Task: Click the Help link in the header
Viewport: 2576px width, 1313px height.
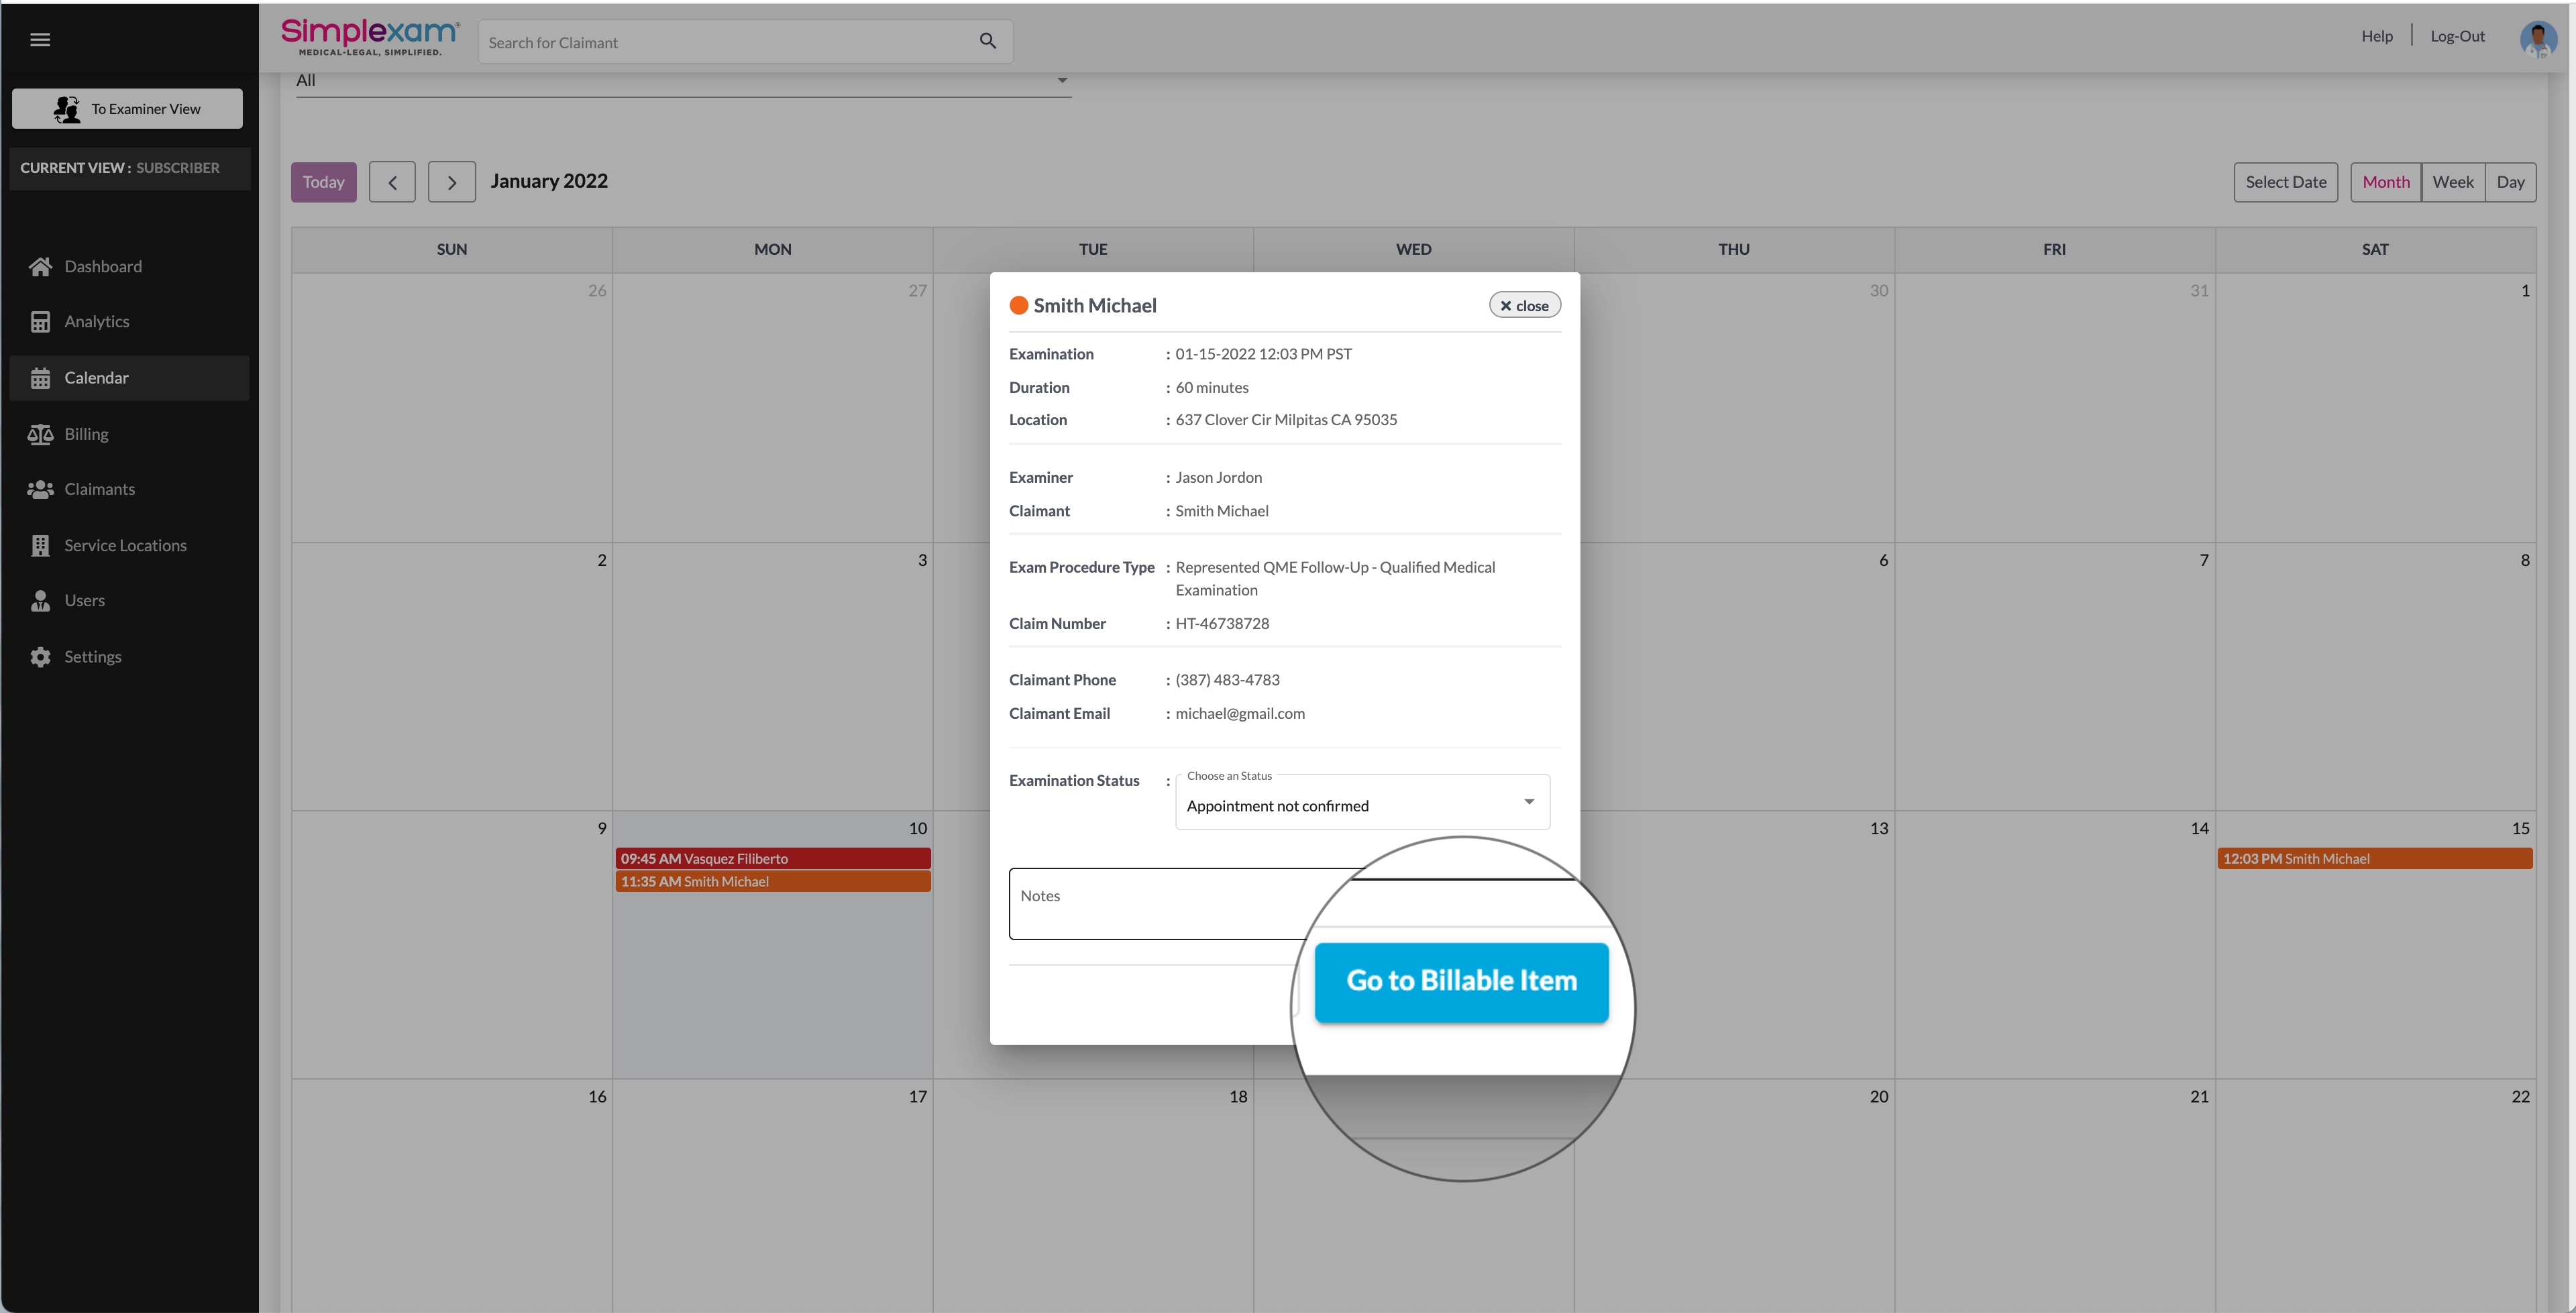Action: pos(2376,36)
